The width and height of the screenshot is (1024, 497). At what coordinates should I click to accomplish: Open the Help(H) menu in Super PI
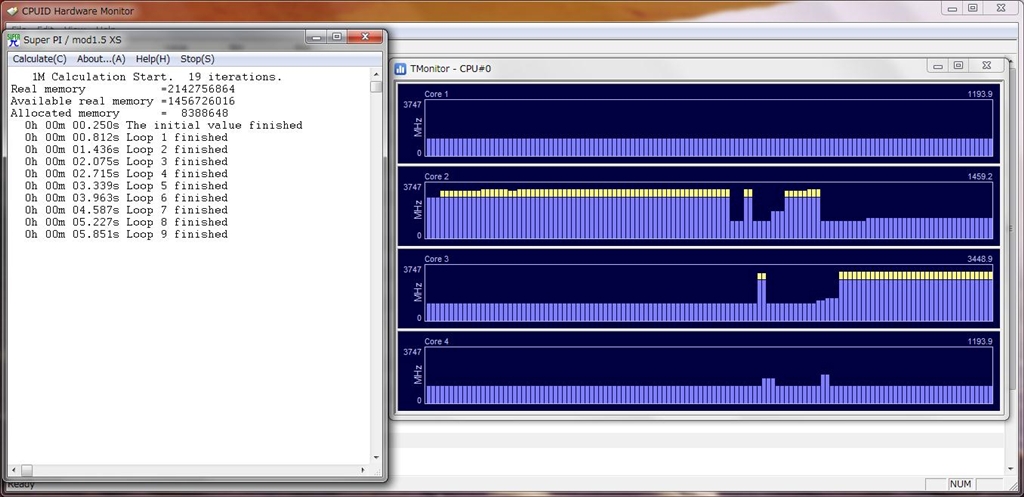coord(153,59)
